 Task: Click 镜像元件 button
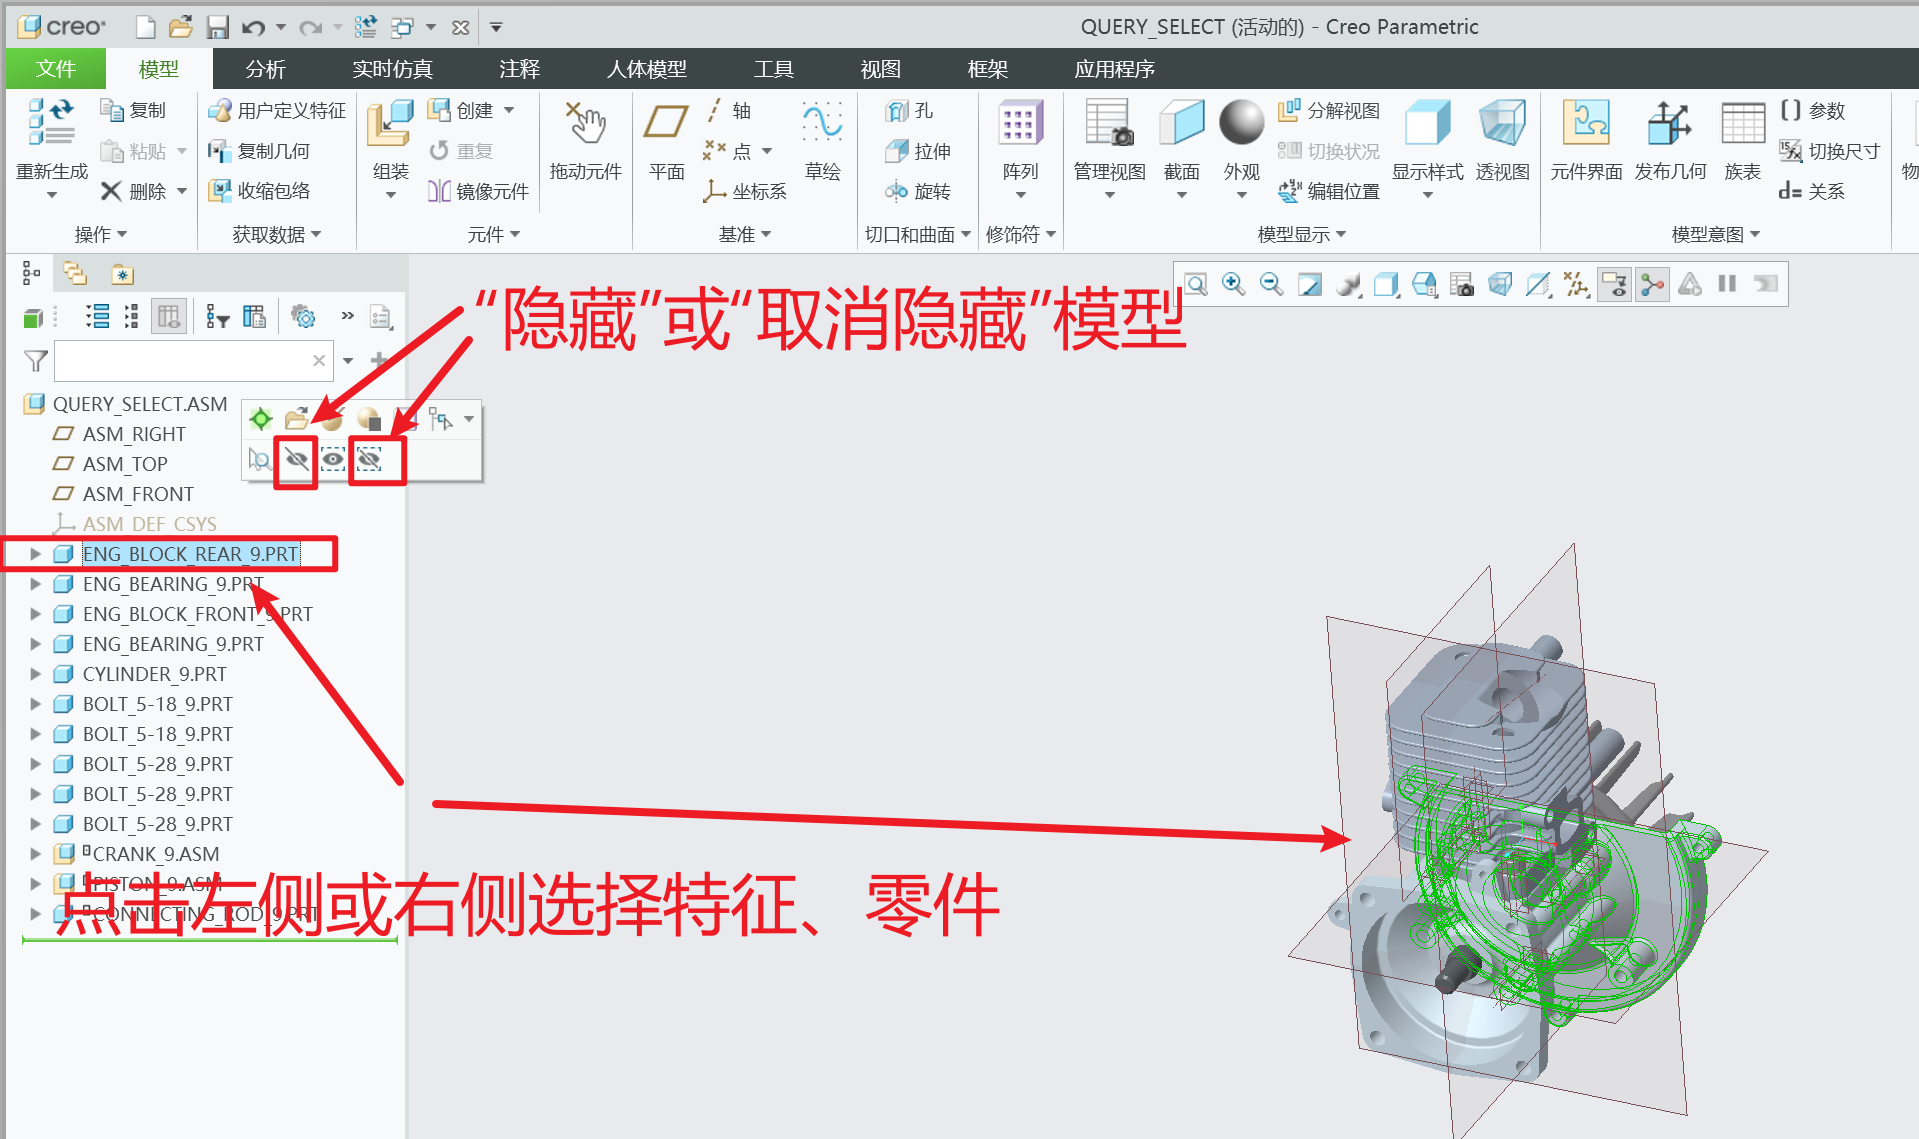click(x=478, y=190)
